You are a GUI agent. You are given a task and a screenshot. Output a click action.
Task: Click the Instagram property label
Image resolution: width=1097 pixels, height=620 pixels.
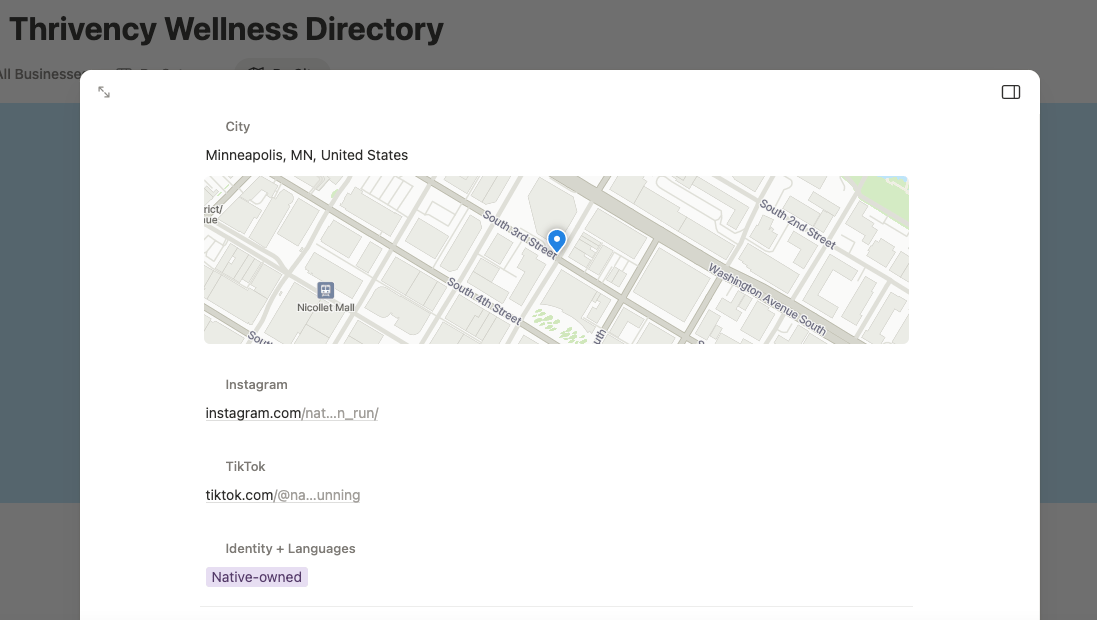tap(256, 385)
